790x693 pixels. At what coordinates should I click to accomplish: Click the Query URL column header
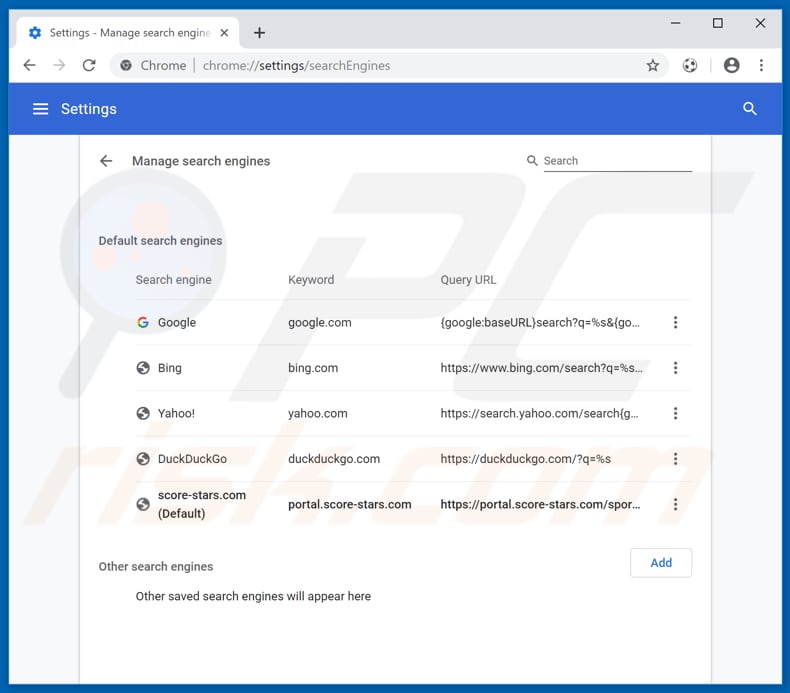pyautogui.click(x=468, y=280)
